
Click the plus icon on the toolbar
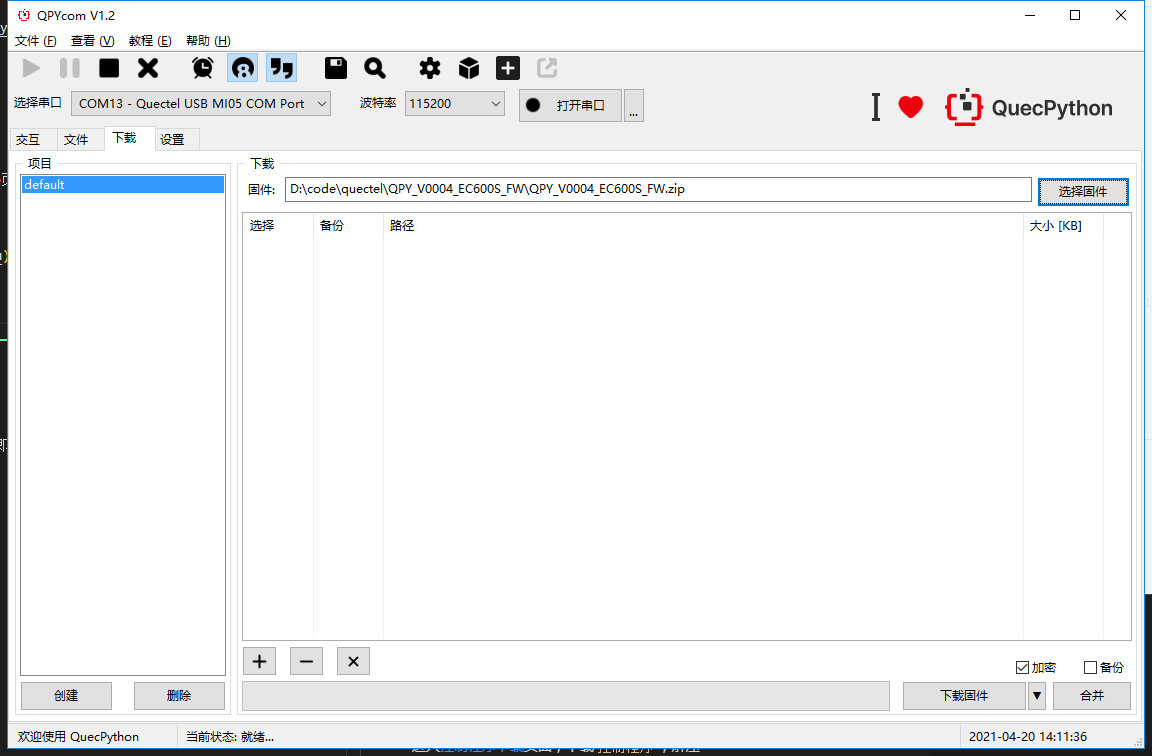coord(507,67)
